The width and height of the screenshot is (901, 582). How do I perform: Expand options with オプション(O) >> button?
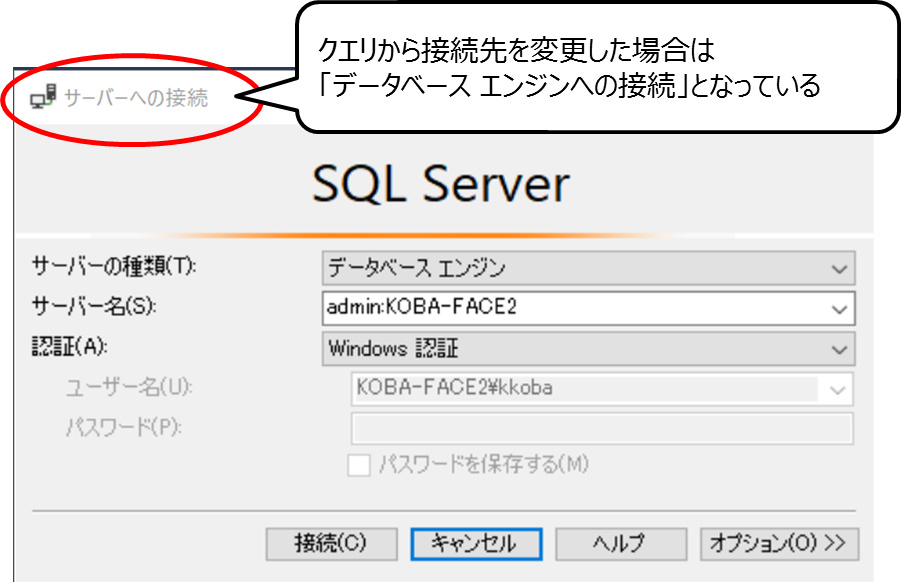779,544
